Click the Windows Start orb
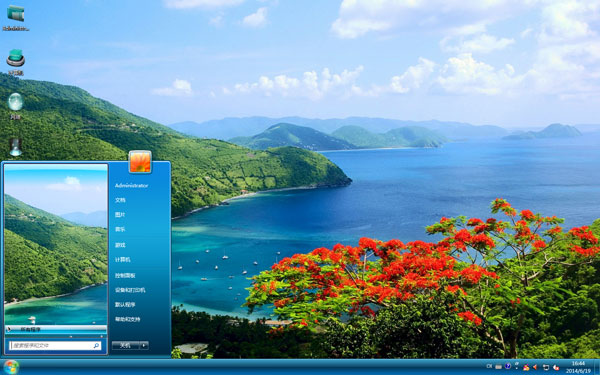This screenshot has width=600, height=375. (11, 367)
